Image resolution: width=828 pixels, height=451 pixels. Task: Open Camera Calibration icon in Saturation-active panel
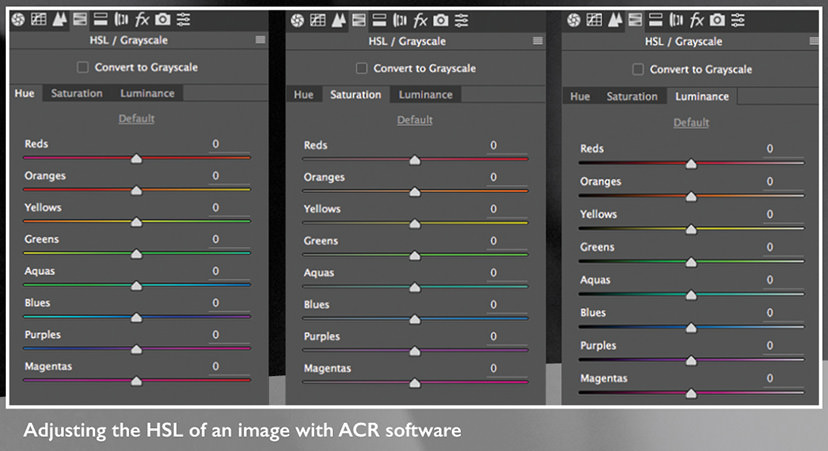(441, 21)
